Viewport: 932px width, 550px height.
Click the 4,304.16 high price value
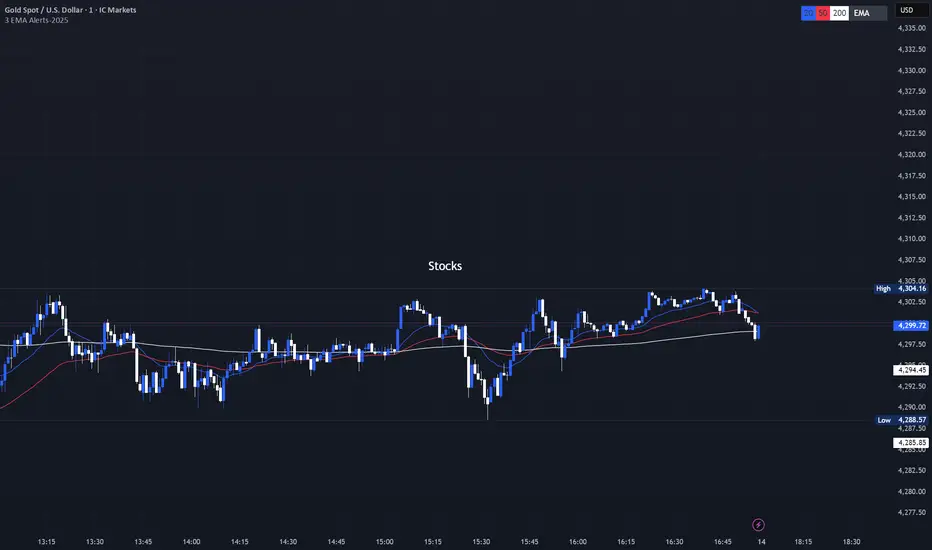pos(911,289)
